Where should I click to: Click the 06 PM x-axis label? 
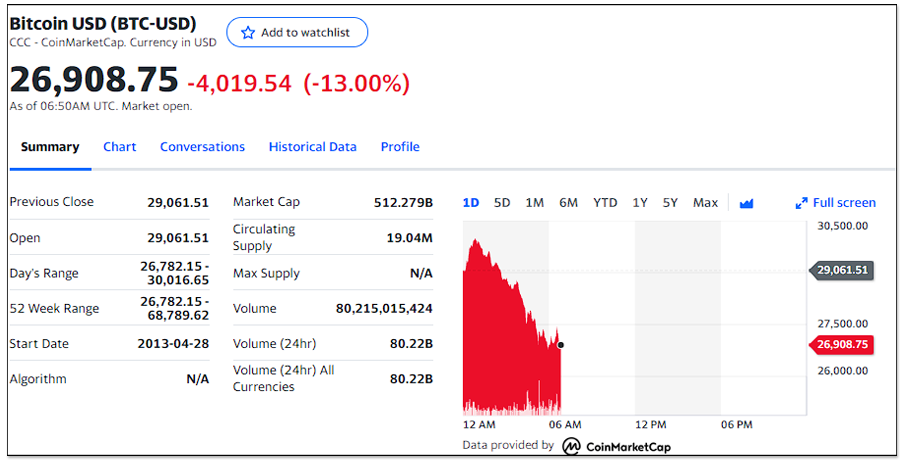click(x=737, y=425)
